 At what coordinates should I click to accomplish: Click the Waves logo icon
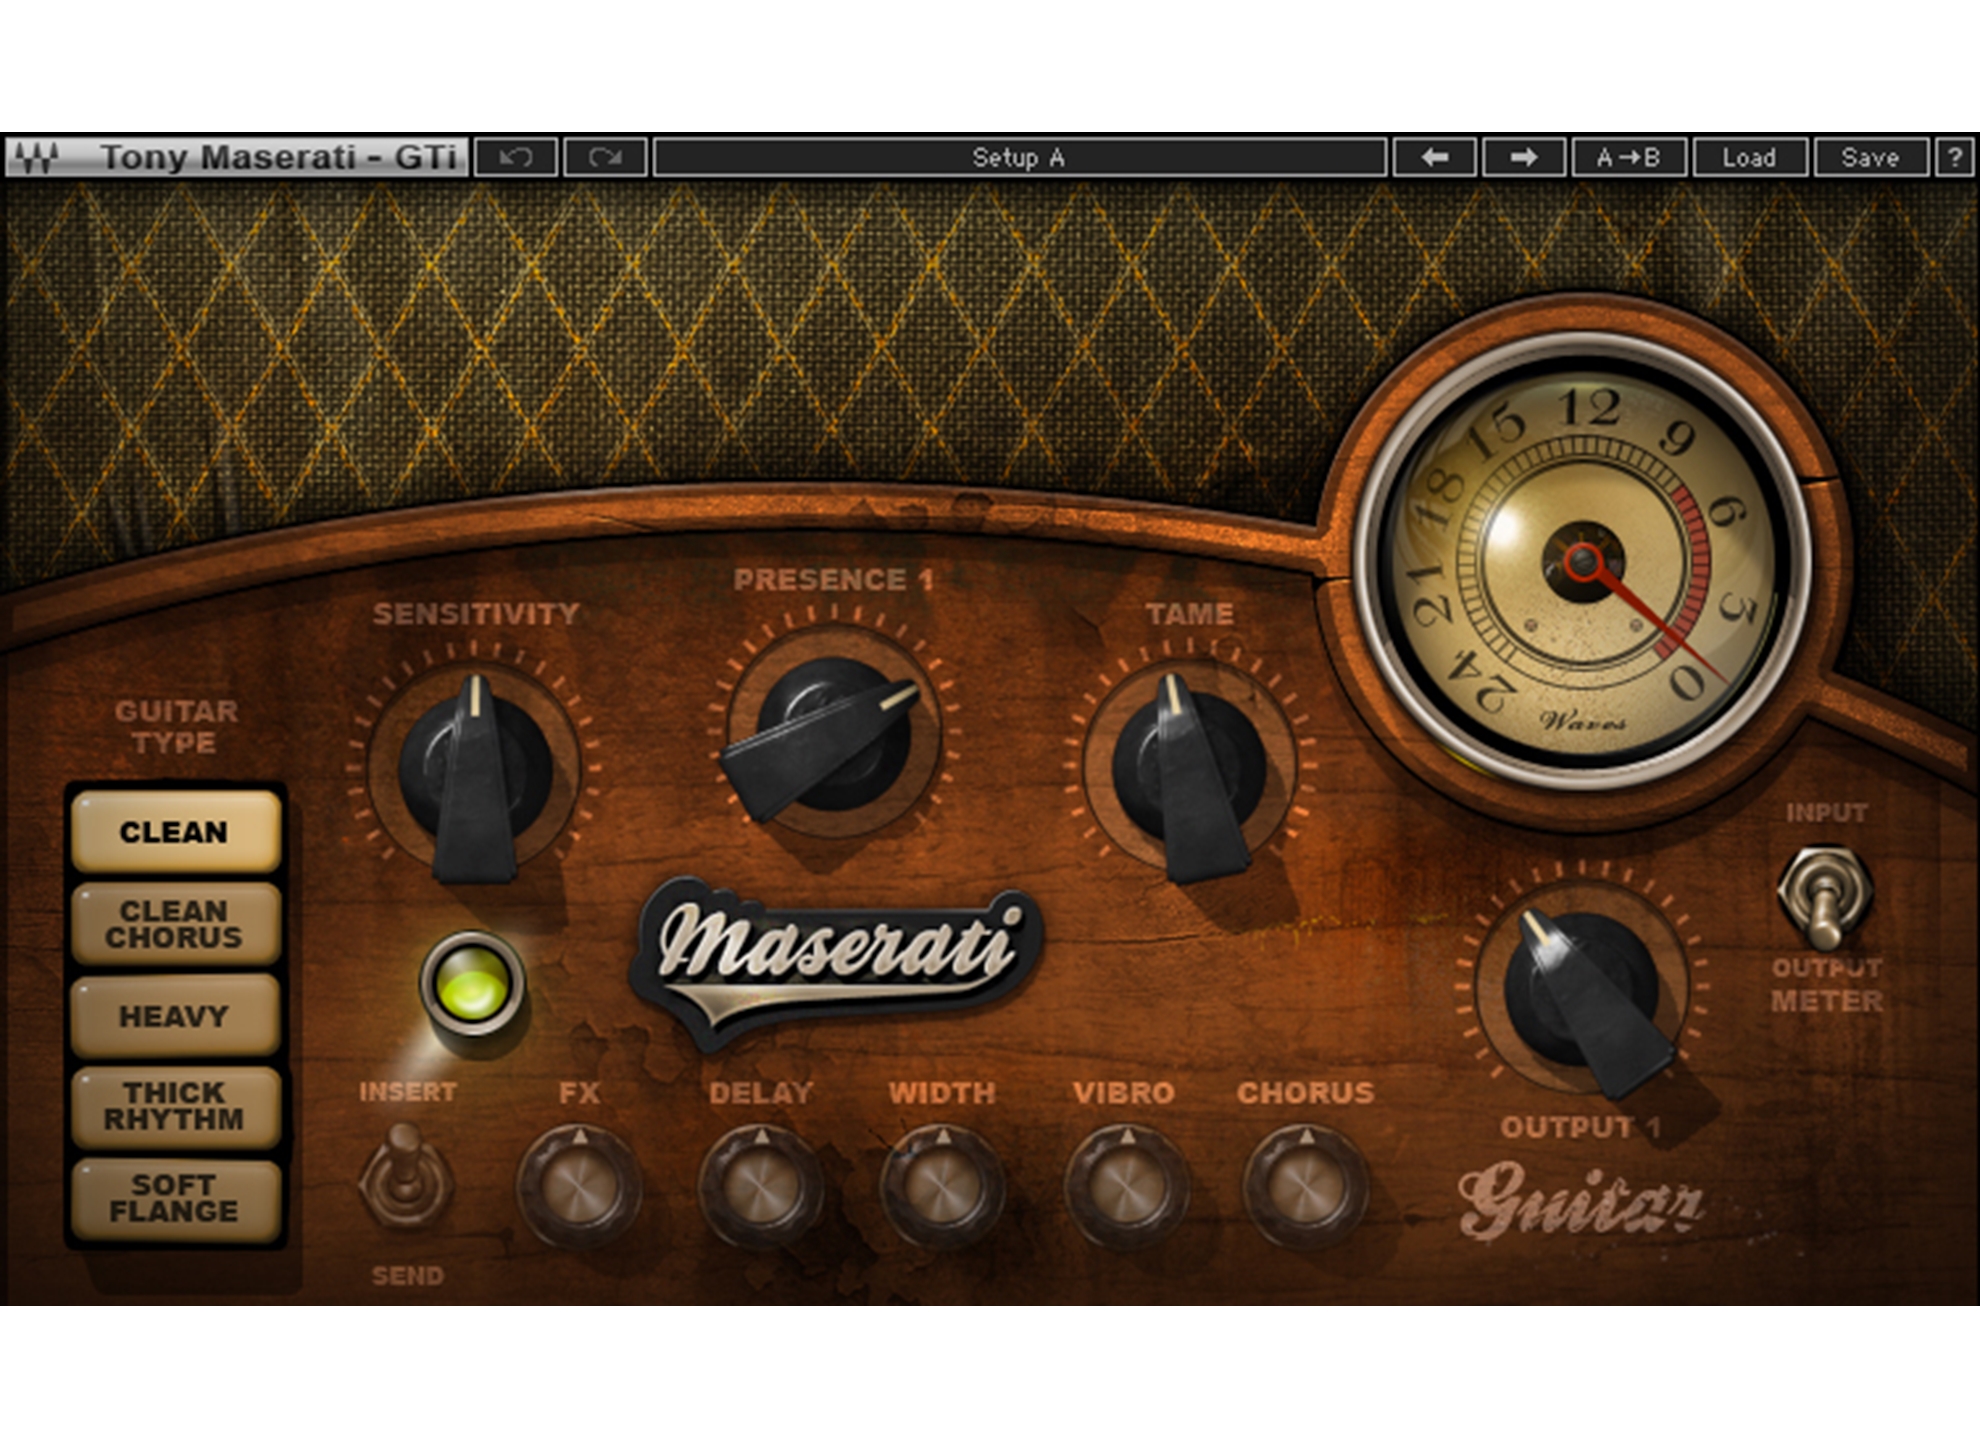tap(38, 158)
